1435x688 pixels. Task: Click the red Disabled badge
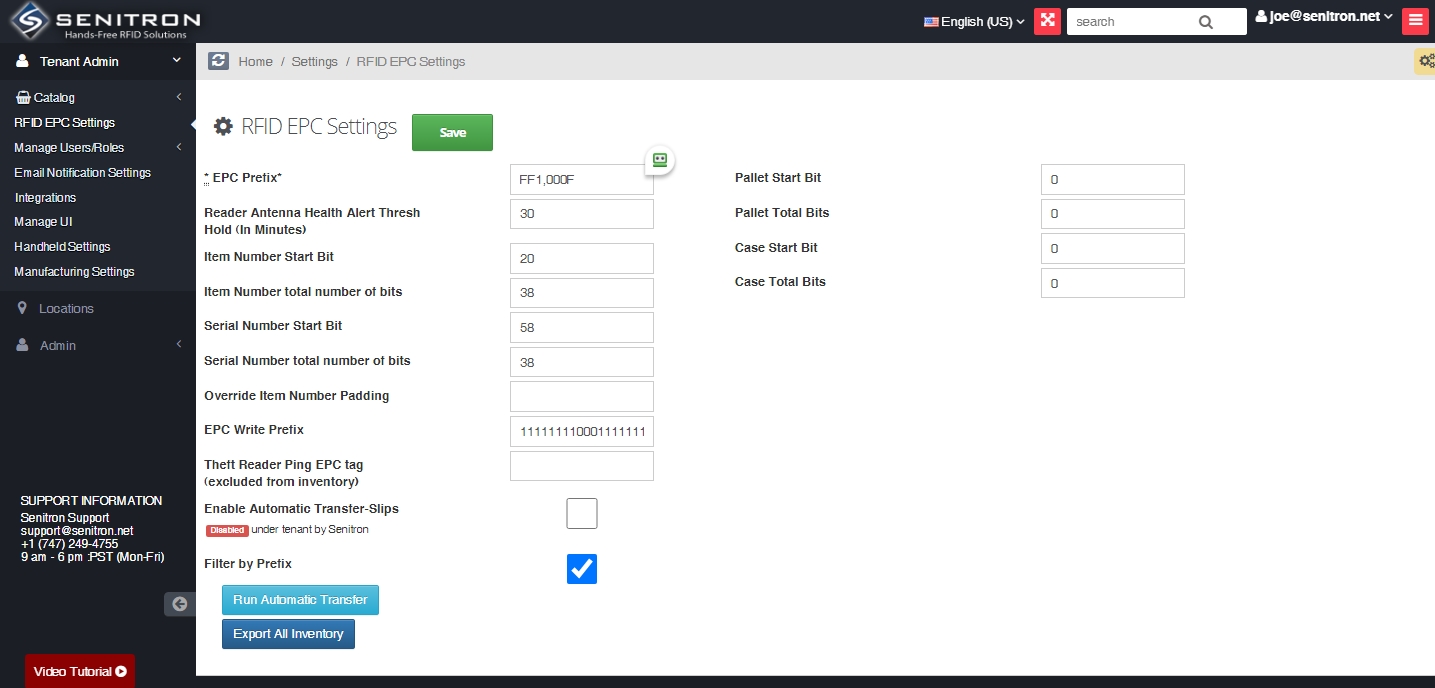click(x=227, y=530)
